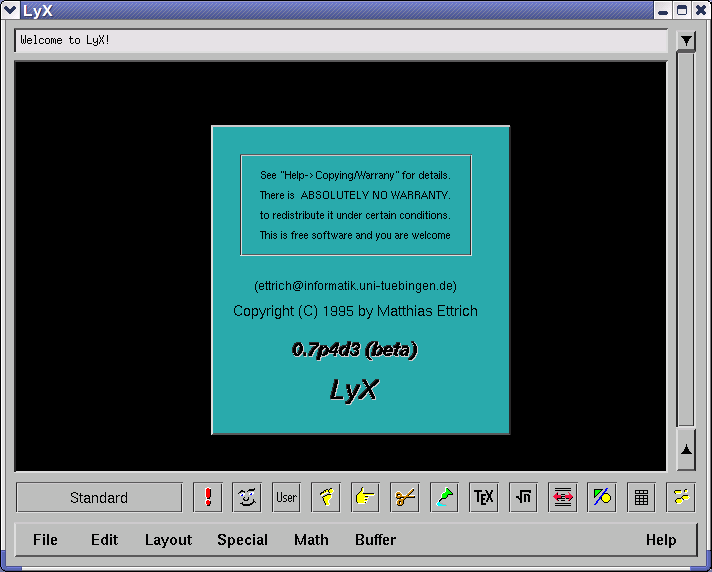Click the scrollbar up-arrow at bottom right
This screenshot has height=572, width=712.
[686, 449]
